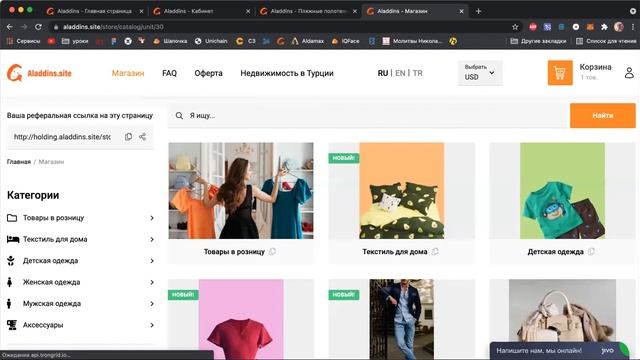
Task: Click the orange Найти search button
Action: pos(602,116)
